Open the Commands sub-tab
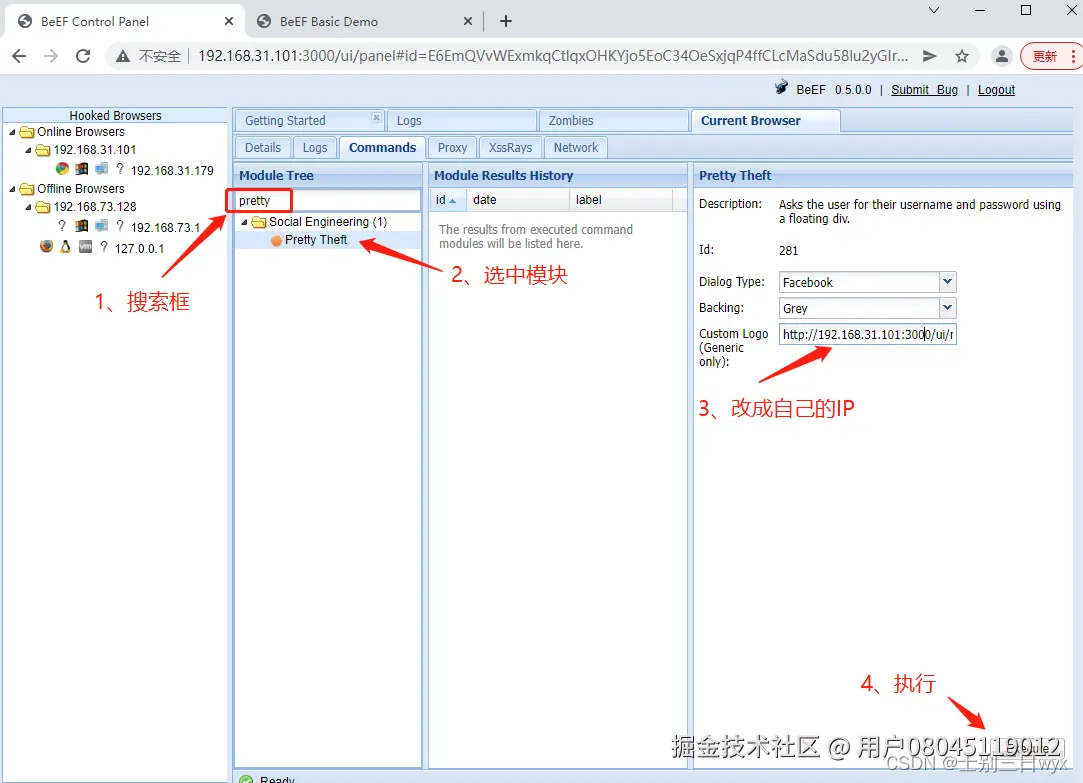Screen dimensions: 1083x783 382,148
